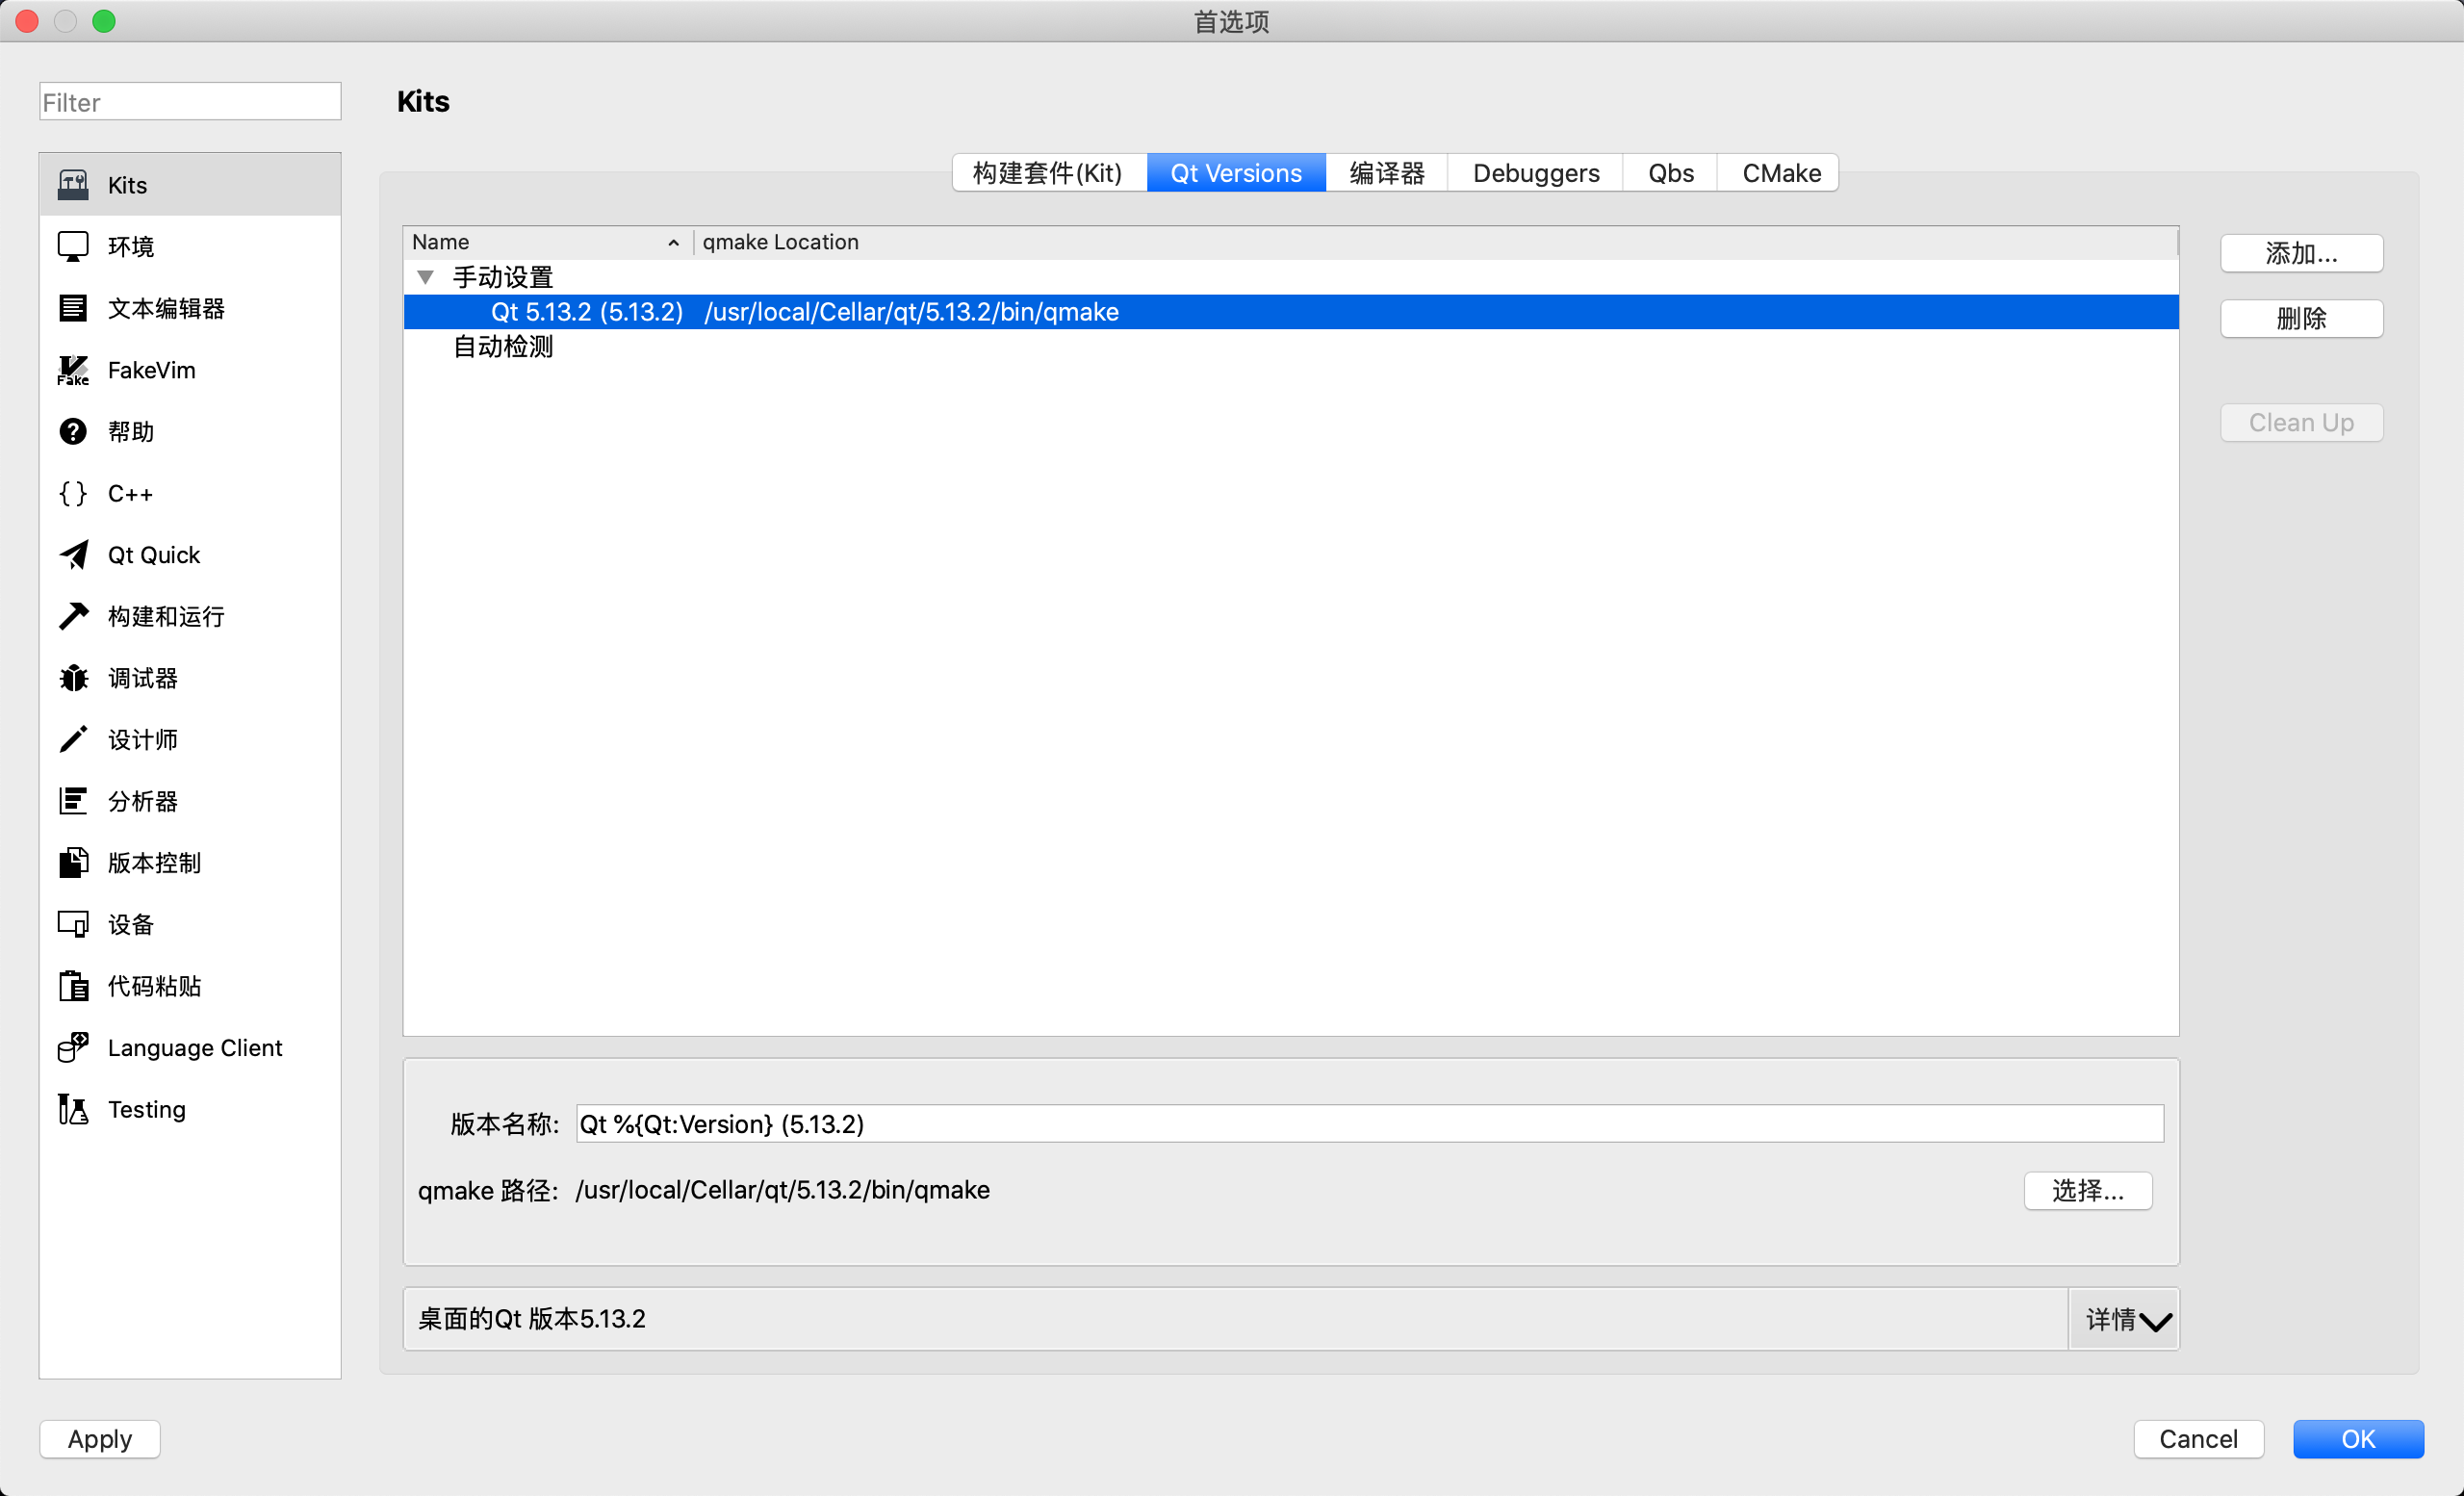Click the 构建和运行 sidebar label
The image size is (2464, 1496).
[x=166, y=617]
